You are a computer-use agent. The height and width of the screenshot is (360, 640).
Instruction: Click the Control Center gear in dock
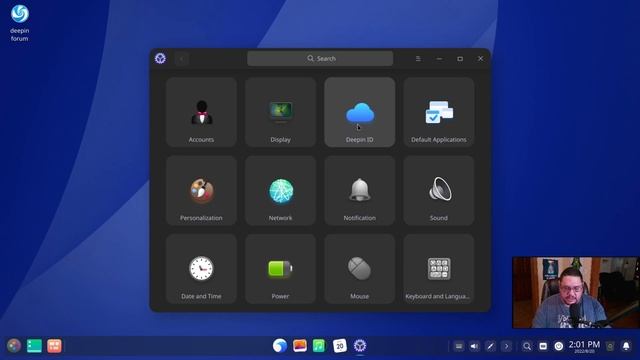(x=360, y=346)
